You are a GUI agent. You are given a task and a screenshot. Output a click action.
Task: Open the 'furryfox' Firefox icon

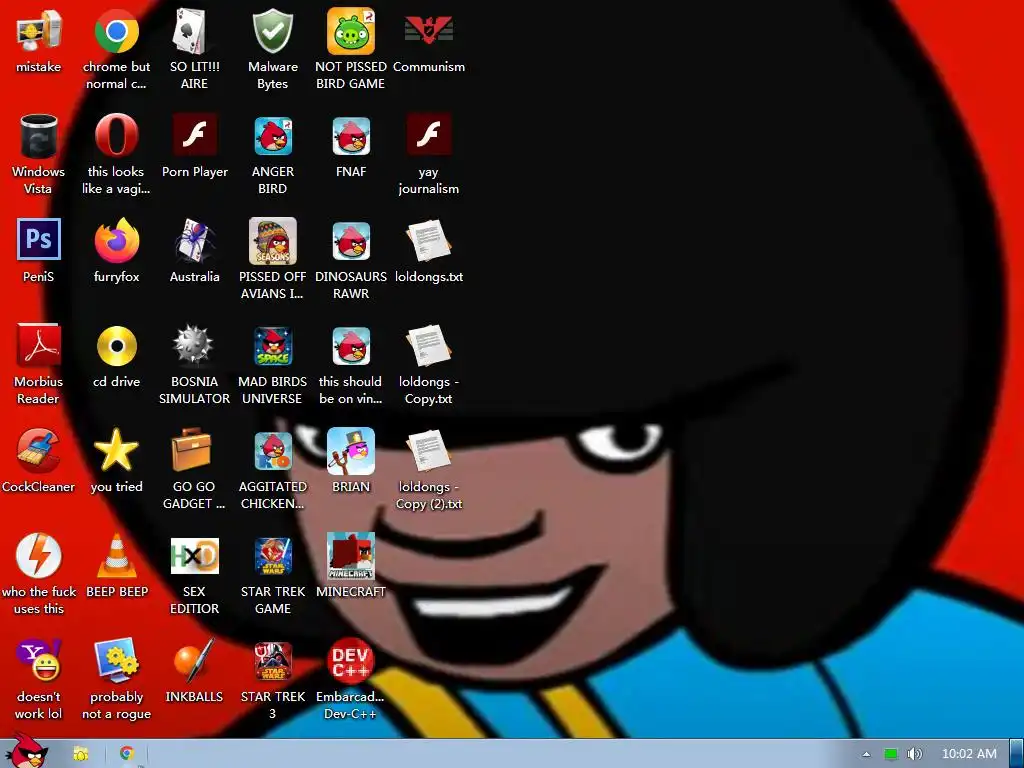tap(116, 240)
